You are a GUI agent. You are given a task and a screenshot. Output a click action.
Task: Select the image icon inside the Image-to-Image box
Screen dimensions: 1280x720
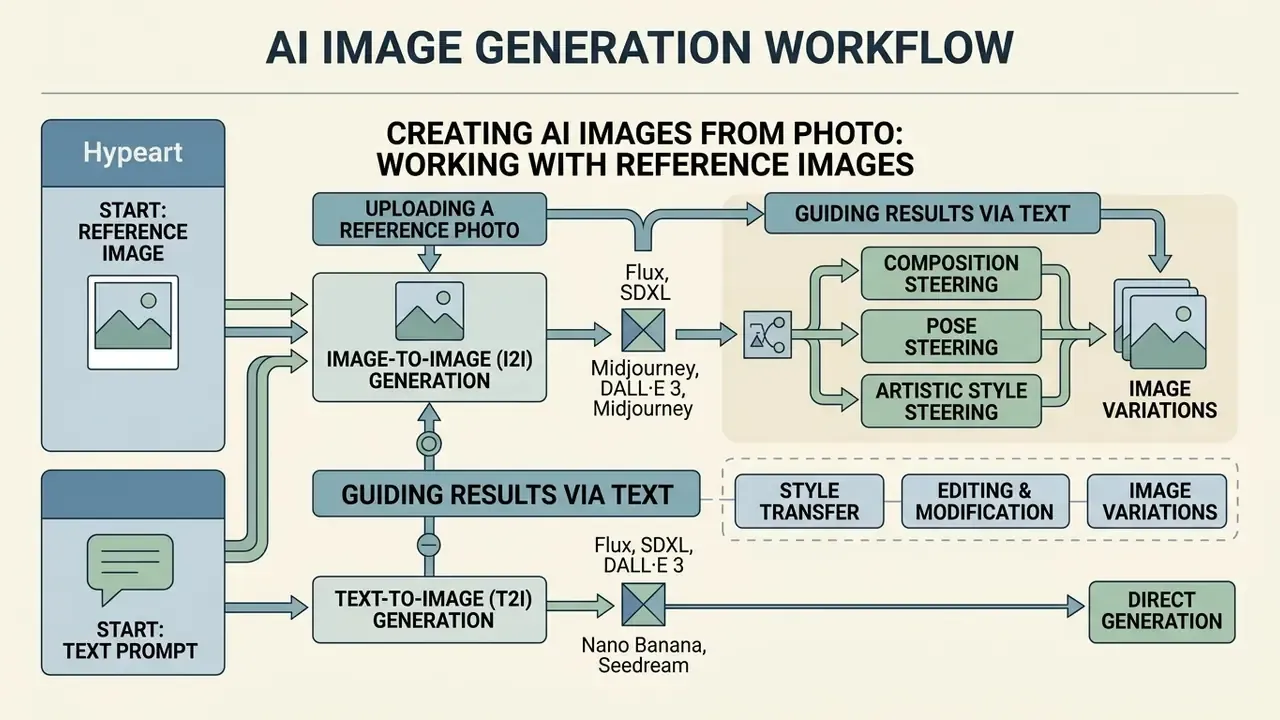429,311
